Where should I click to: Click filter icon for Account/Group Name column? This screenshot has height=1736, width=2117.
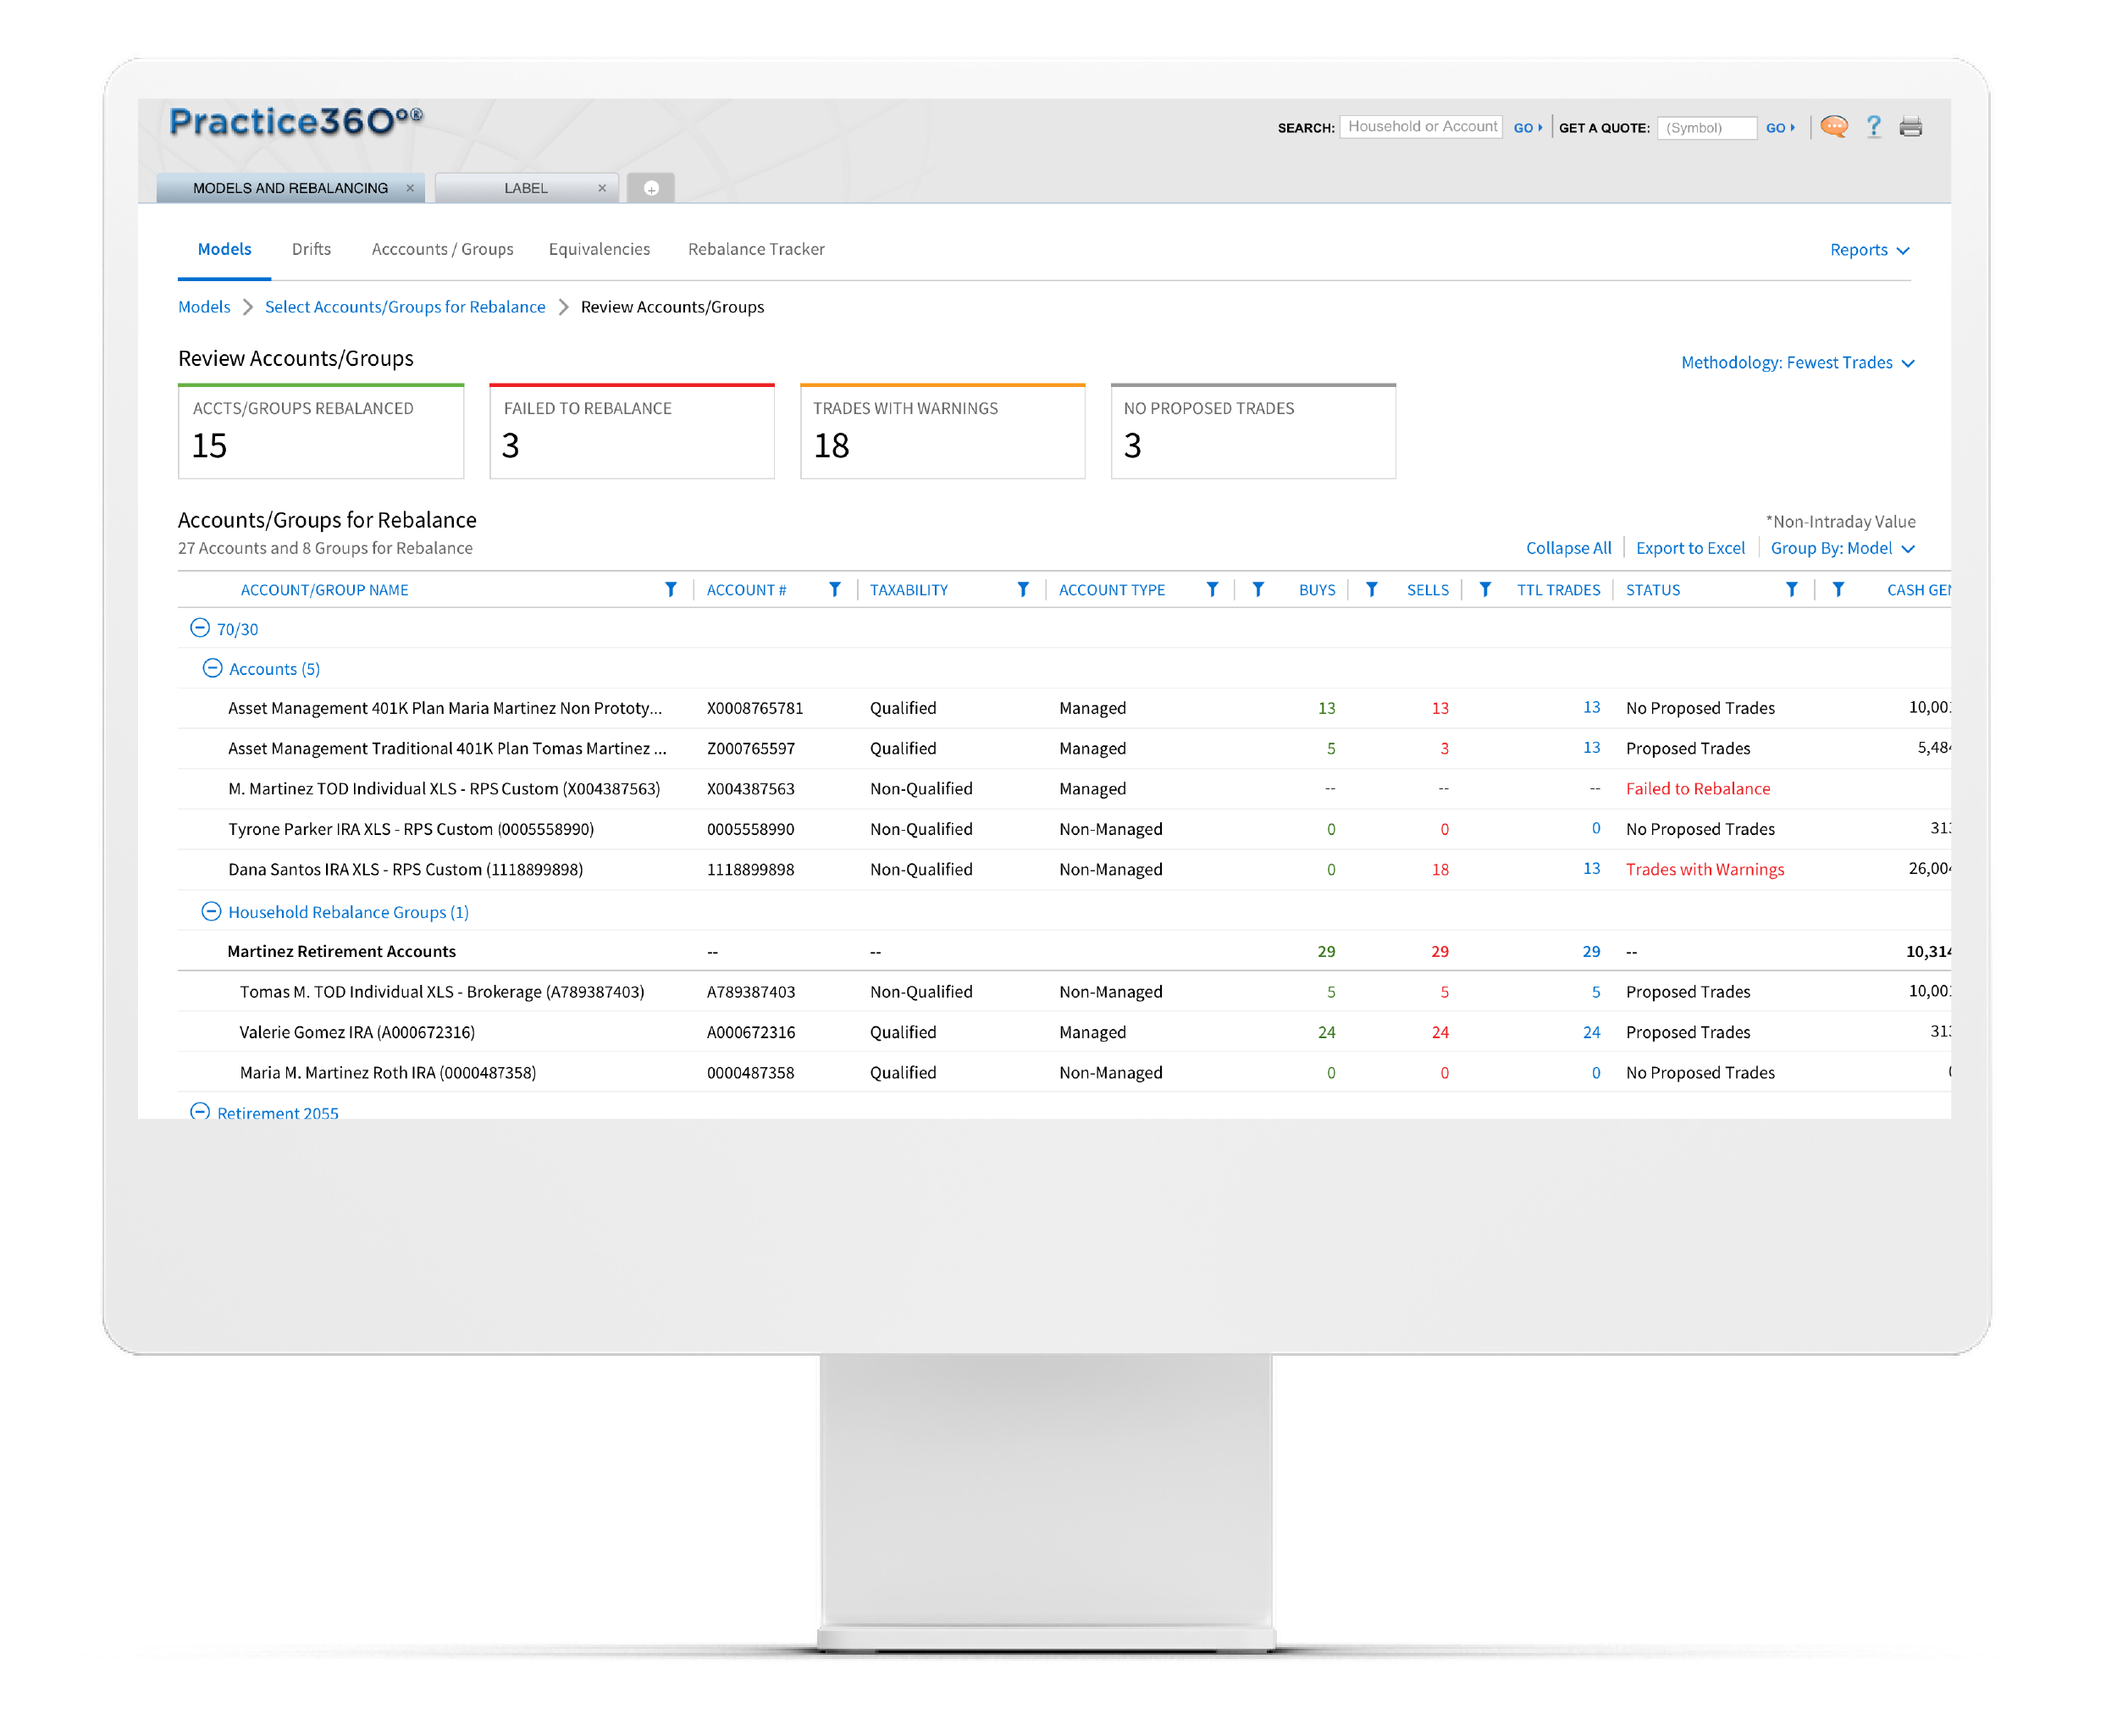pyautogui.click(x=671, y=590)
